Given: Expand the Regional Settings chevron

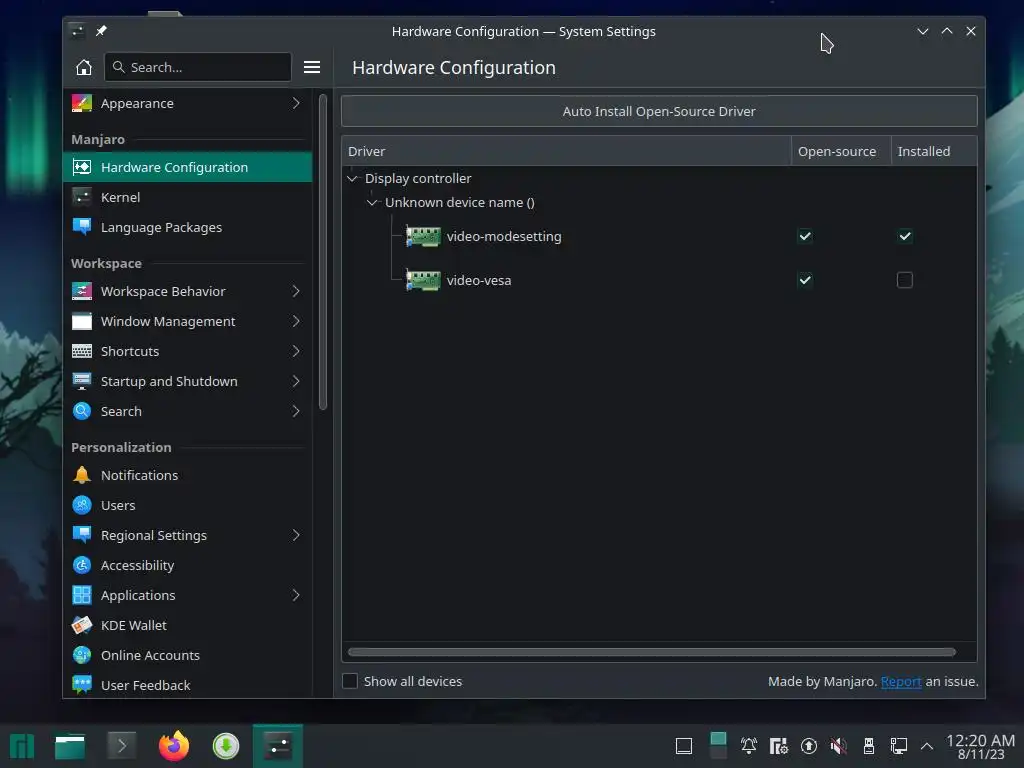Looking at the screenshot, I should [296, 536].
